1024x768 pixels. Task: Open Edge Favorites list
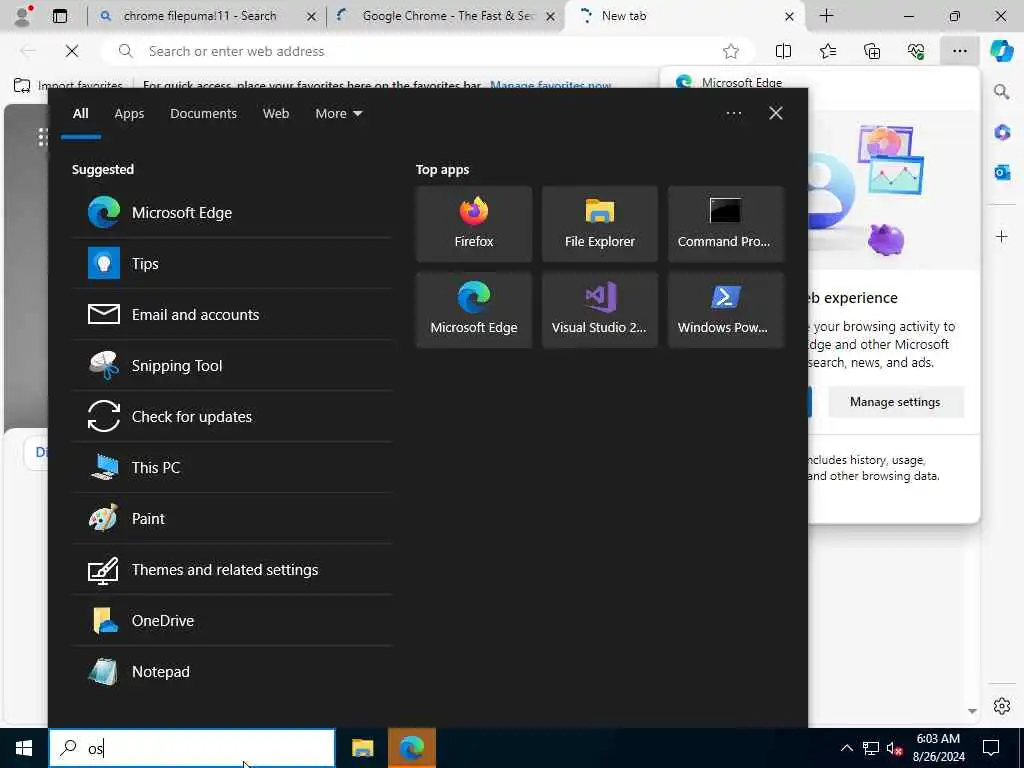(x=827, y=51)
